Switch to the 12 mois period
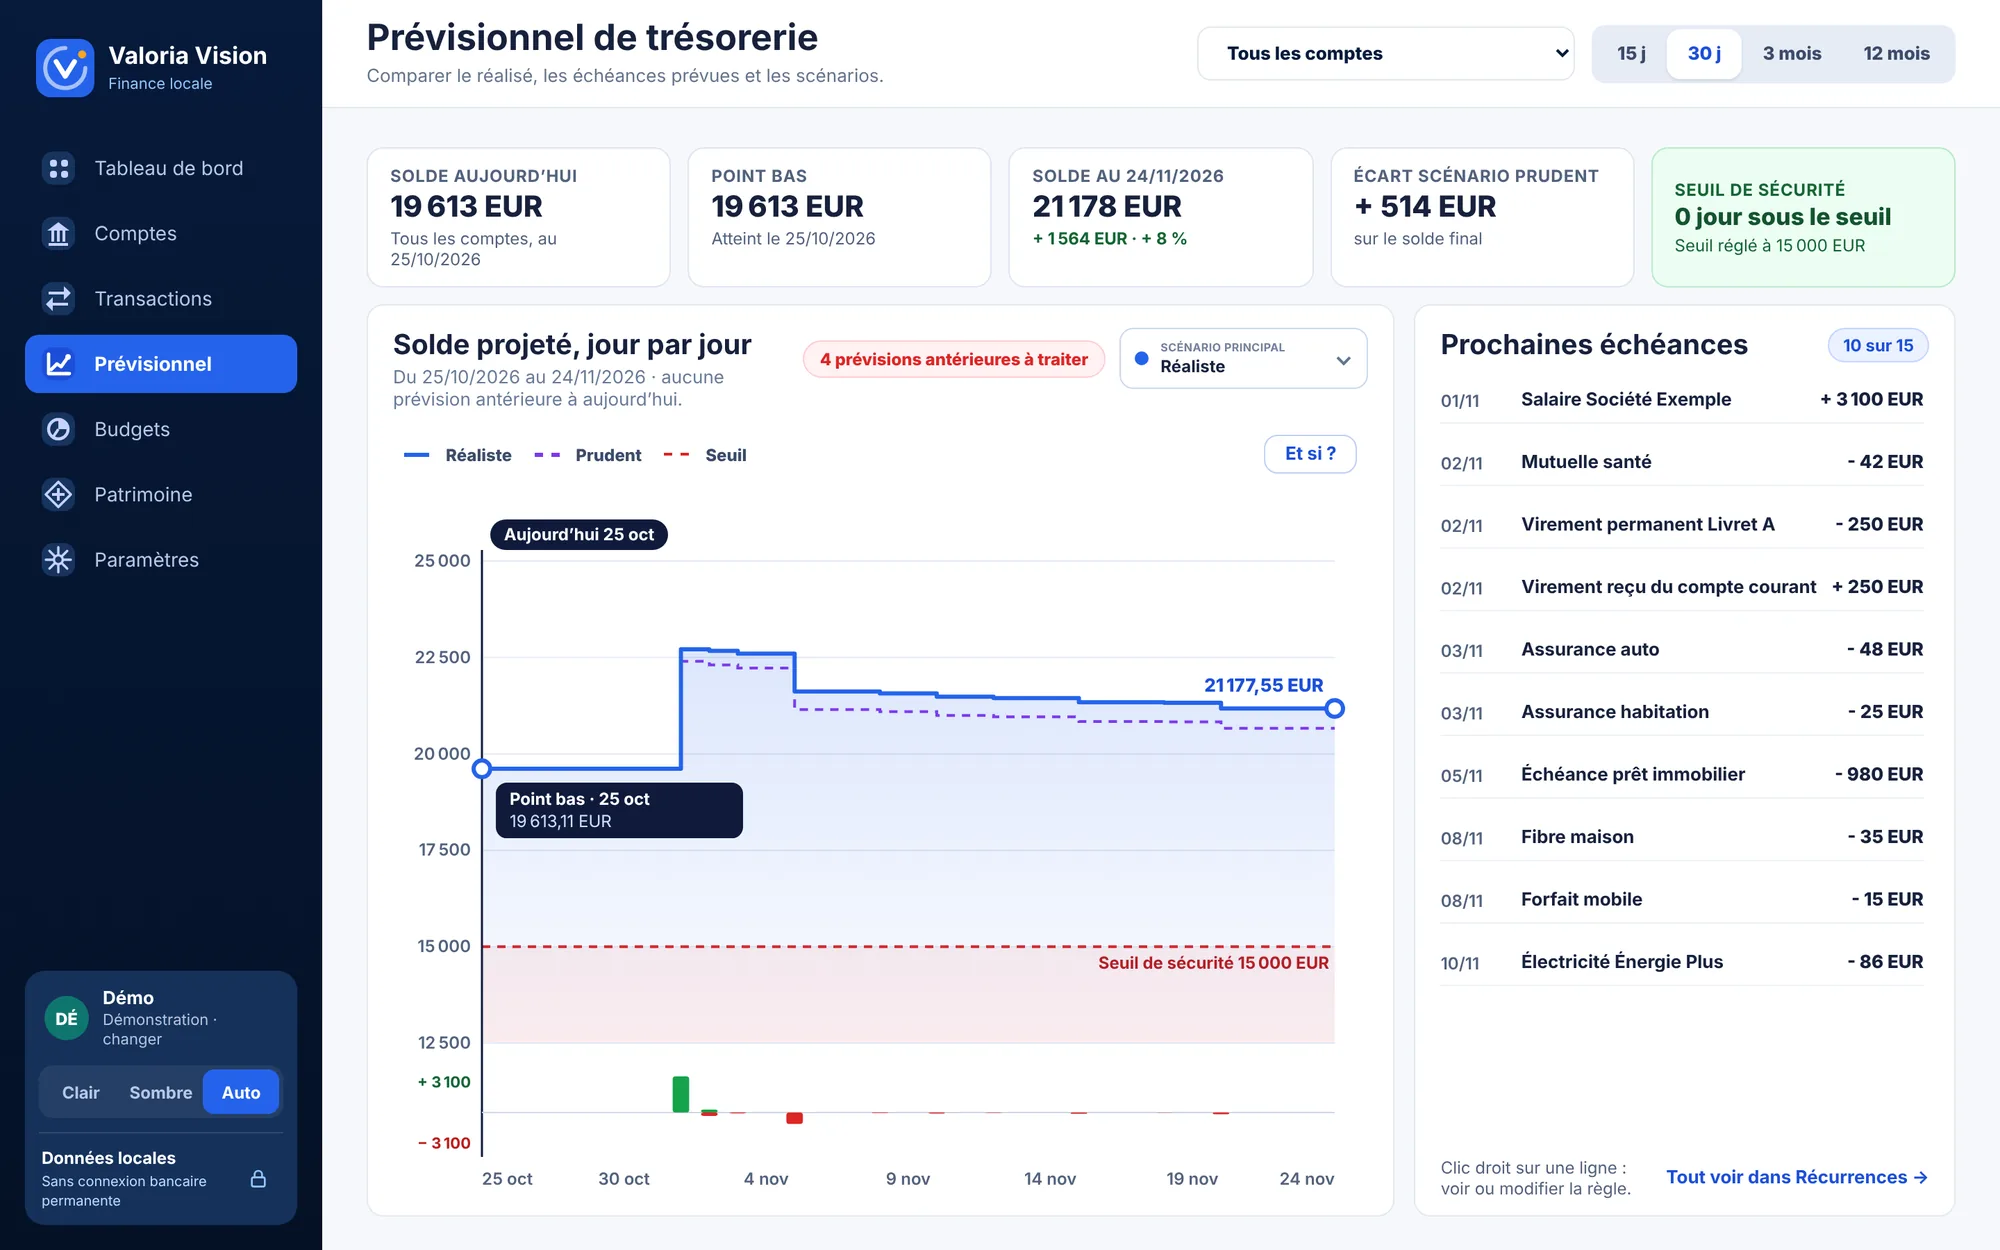 [1896, 53]
